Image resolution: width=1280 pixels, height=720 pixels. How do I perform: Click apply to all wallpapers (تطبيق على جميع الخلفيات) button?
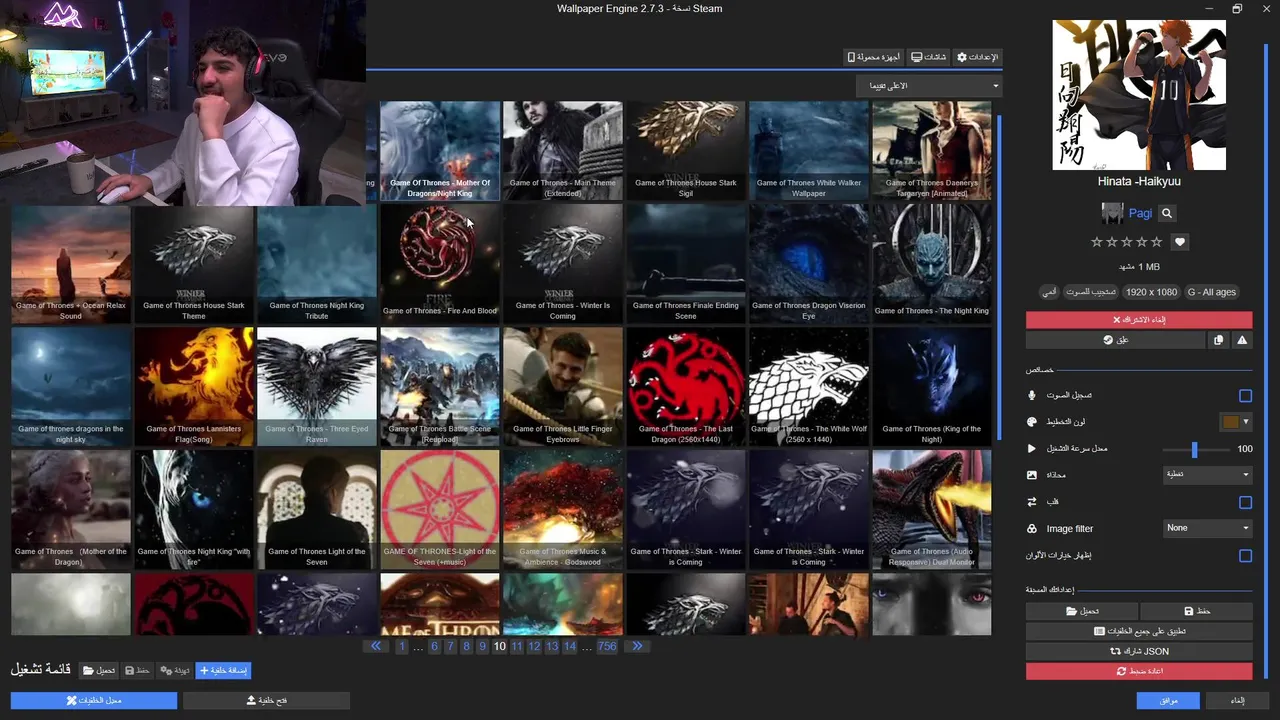[x=1139, y=631]
